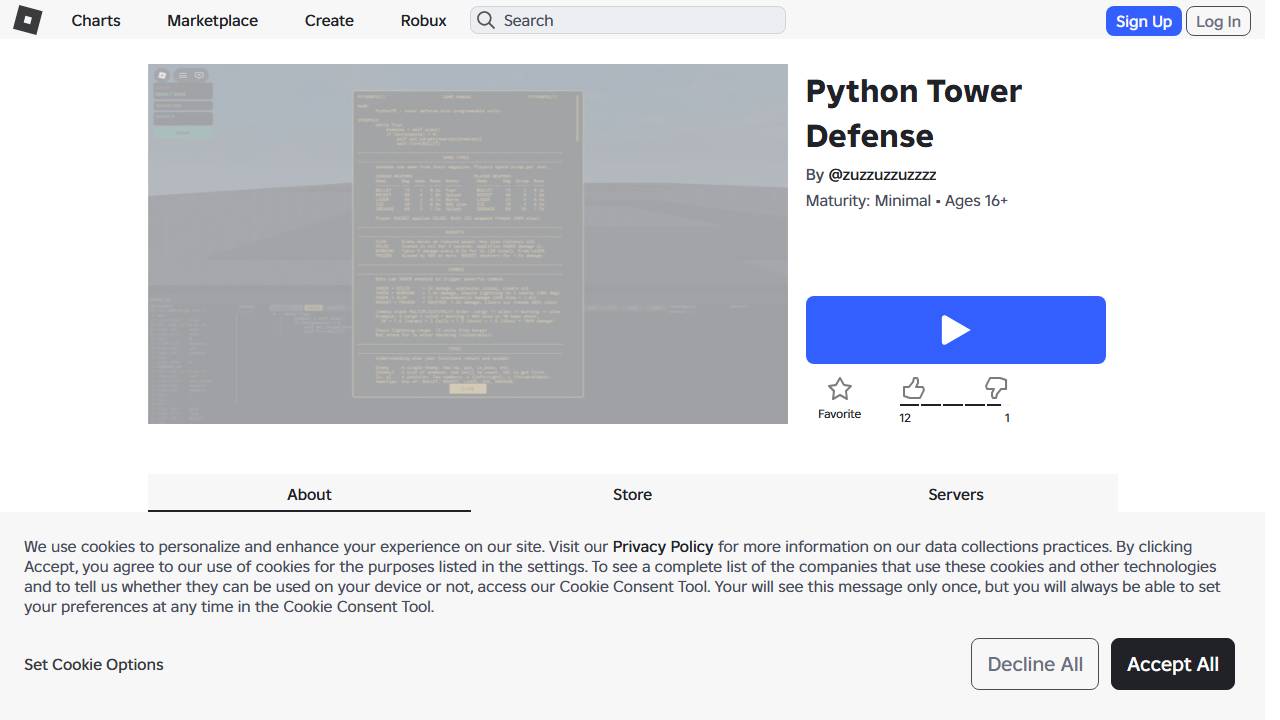Screen dimensions: 1280x720
Task: Dislike the game with thumbs down
Action: tap(995, 388)
